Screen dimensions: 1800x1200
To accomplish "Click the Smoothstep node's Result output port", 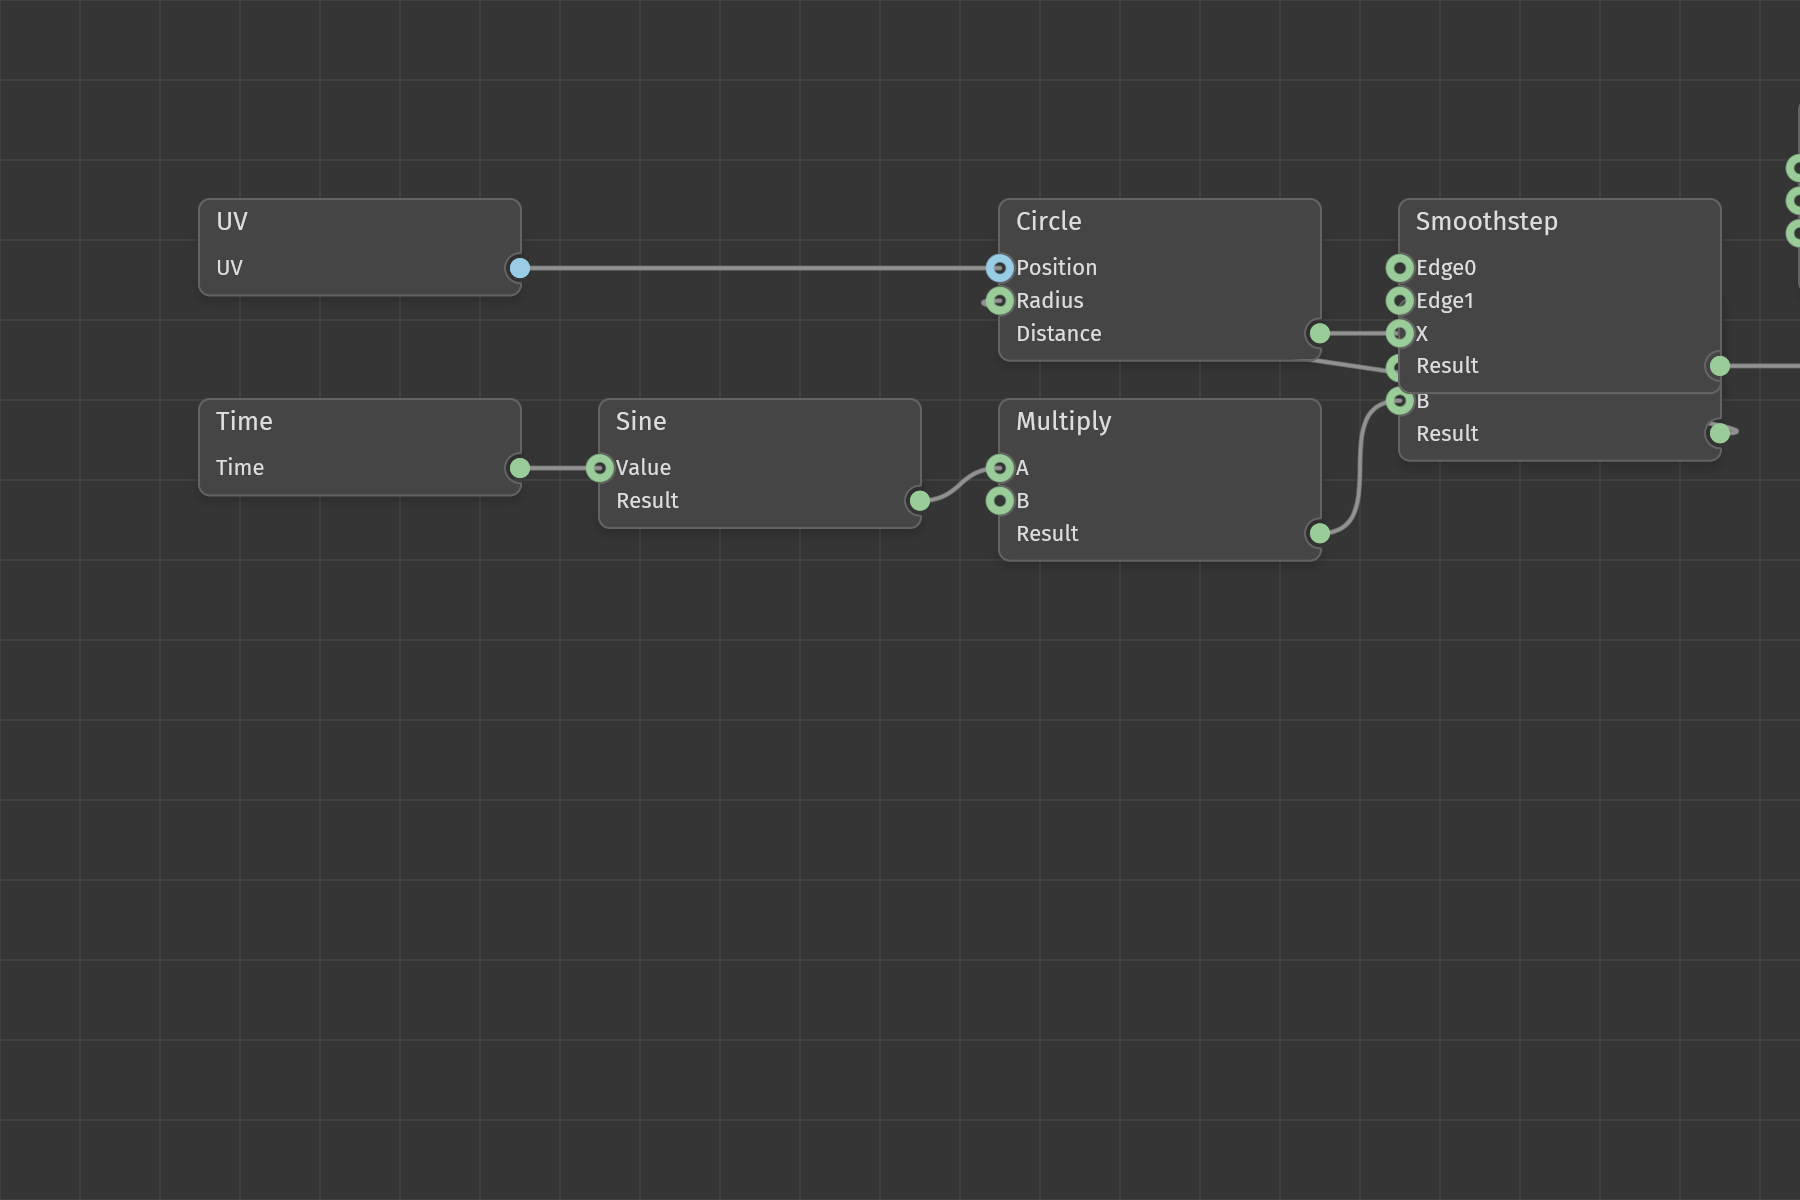I will (1720, 366).
